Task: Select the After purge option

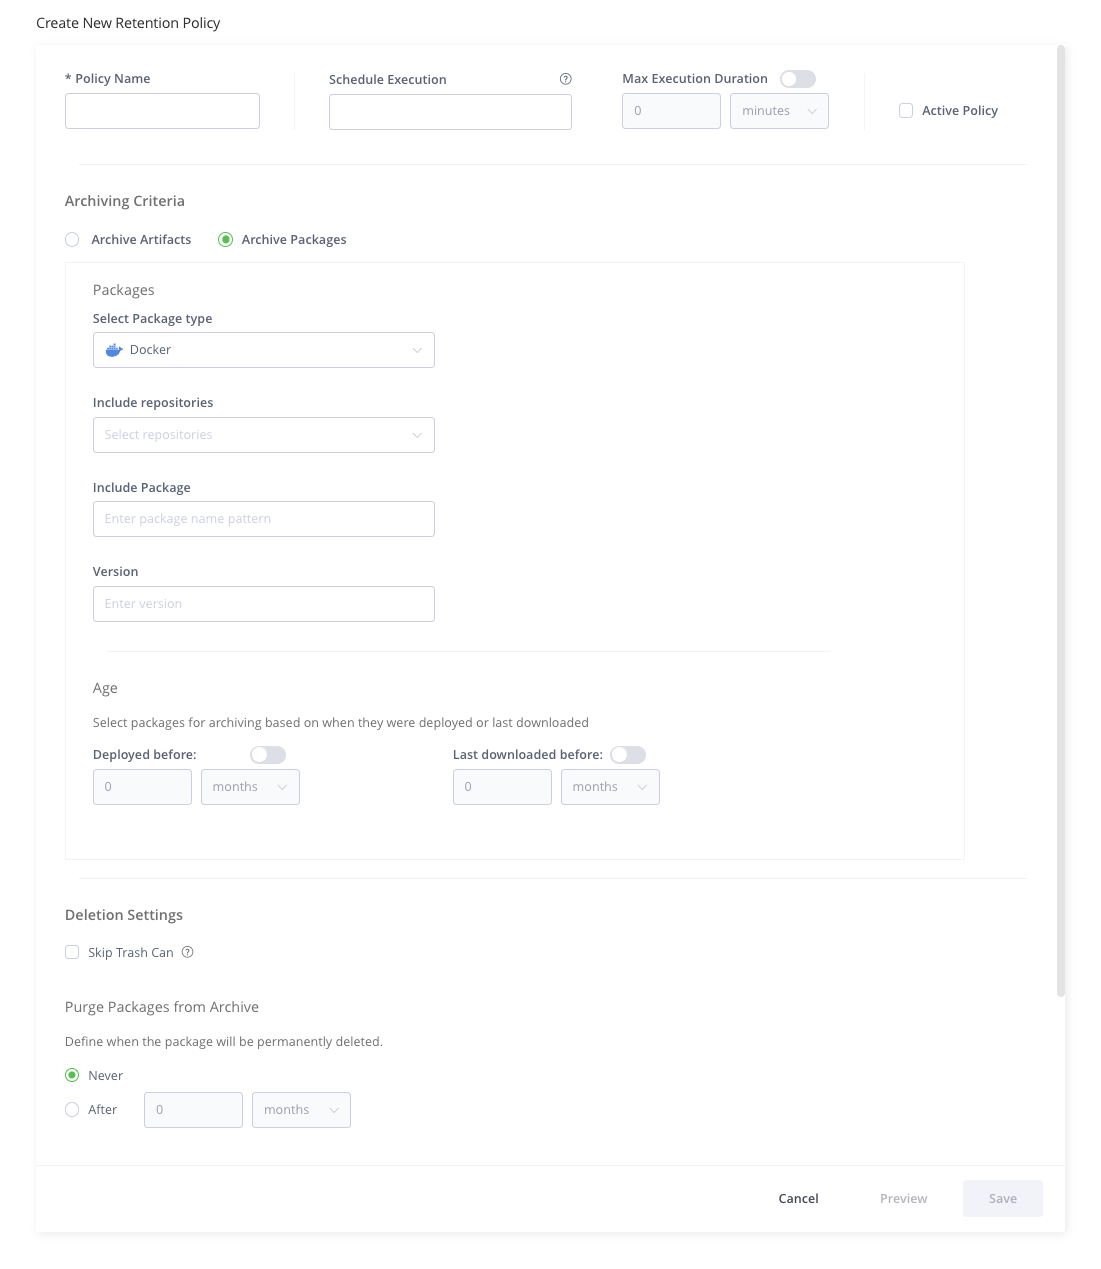Action: coord(71,1109)
